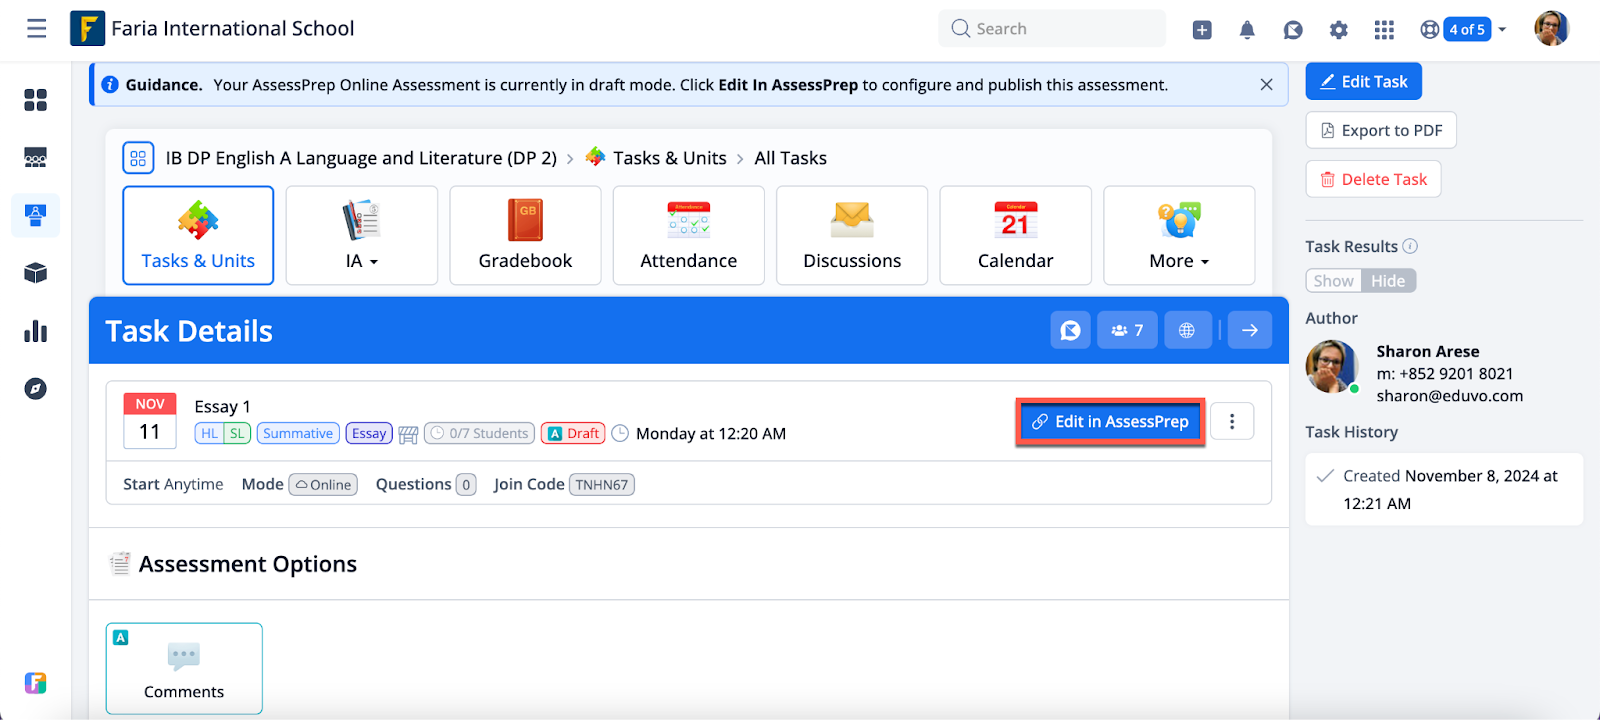Click the All Tasks breadcrumb link
Image resolution: width=1600 pixels, height=720 pixels.
[x=790, y=158]
